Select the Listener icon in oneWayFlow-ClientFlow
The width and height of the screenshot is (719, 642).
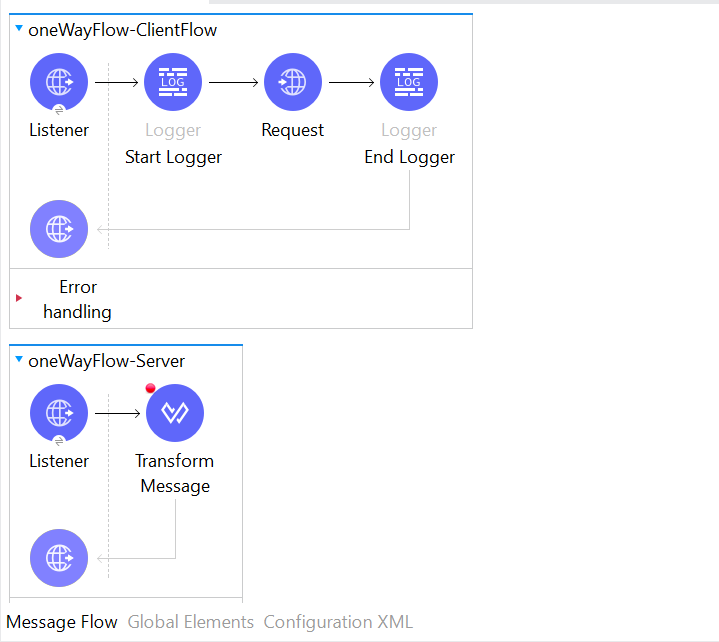(x=59, y=82)
